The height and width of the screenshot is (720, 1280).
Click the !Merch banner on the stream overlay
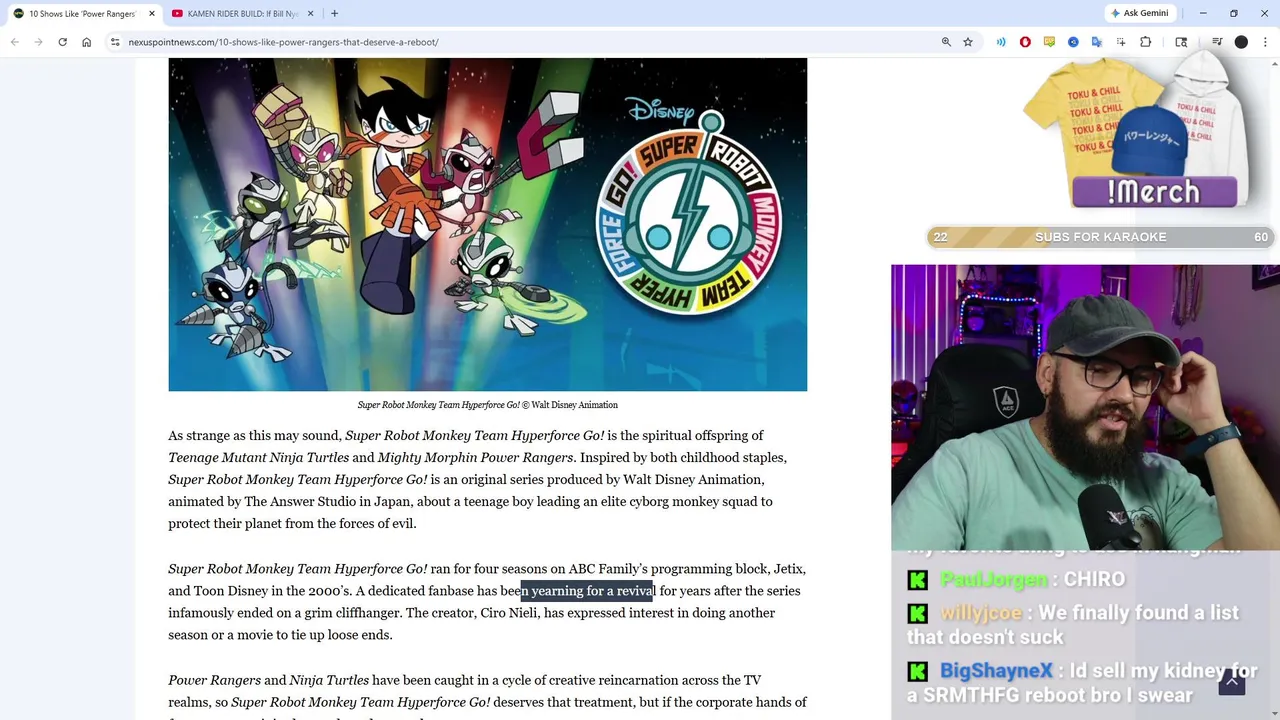coord(1154,192)
